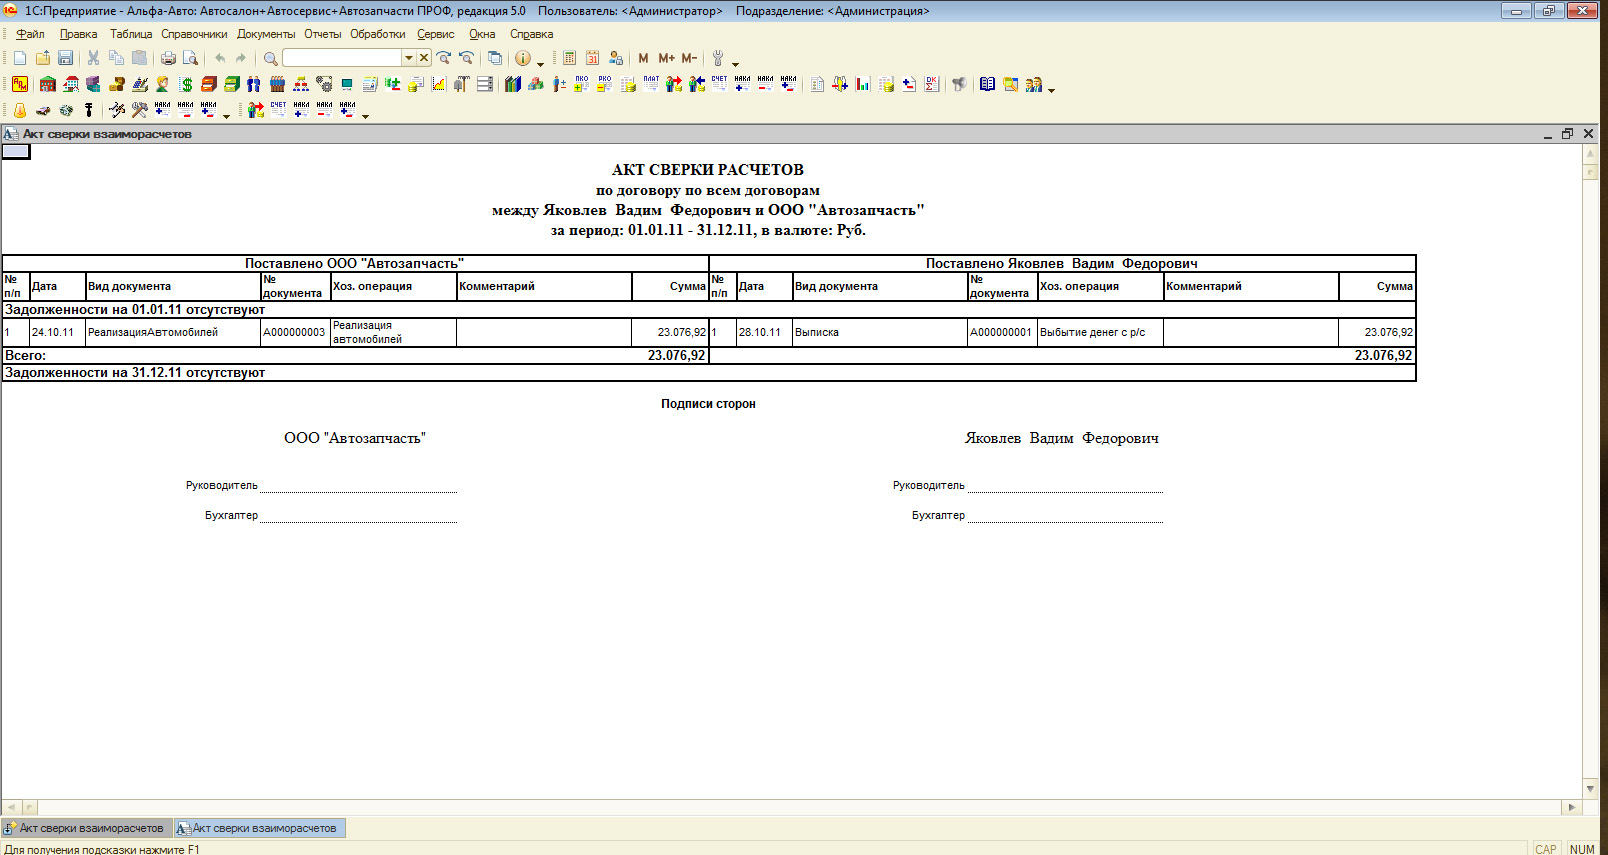1608x855 pixels.
Task: Switch to first Акт сверки взаиморасчетов tab
Action: tap(85, 828)
